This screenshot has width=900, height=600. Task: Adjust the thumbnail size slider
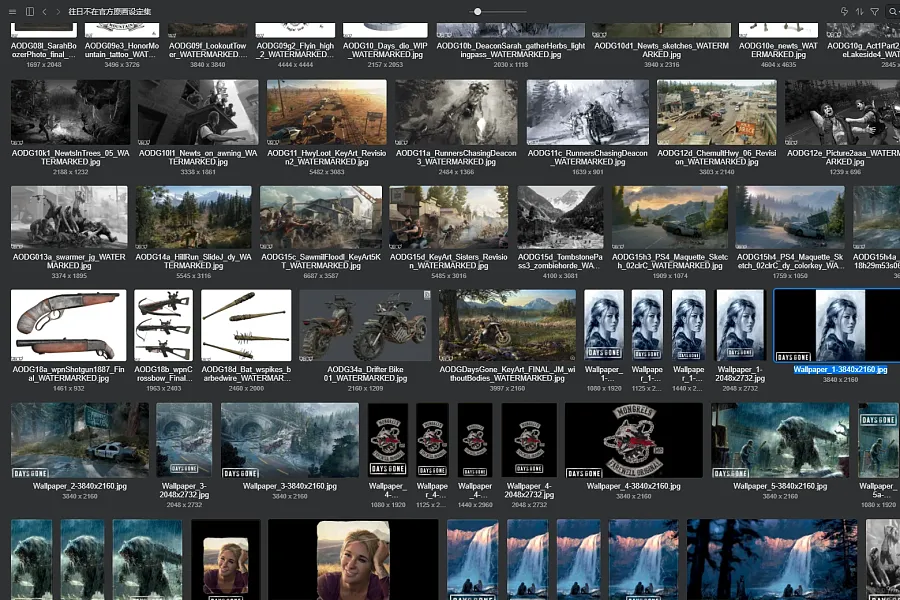tap(478, 11)
